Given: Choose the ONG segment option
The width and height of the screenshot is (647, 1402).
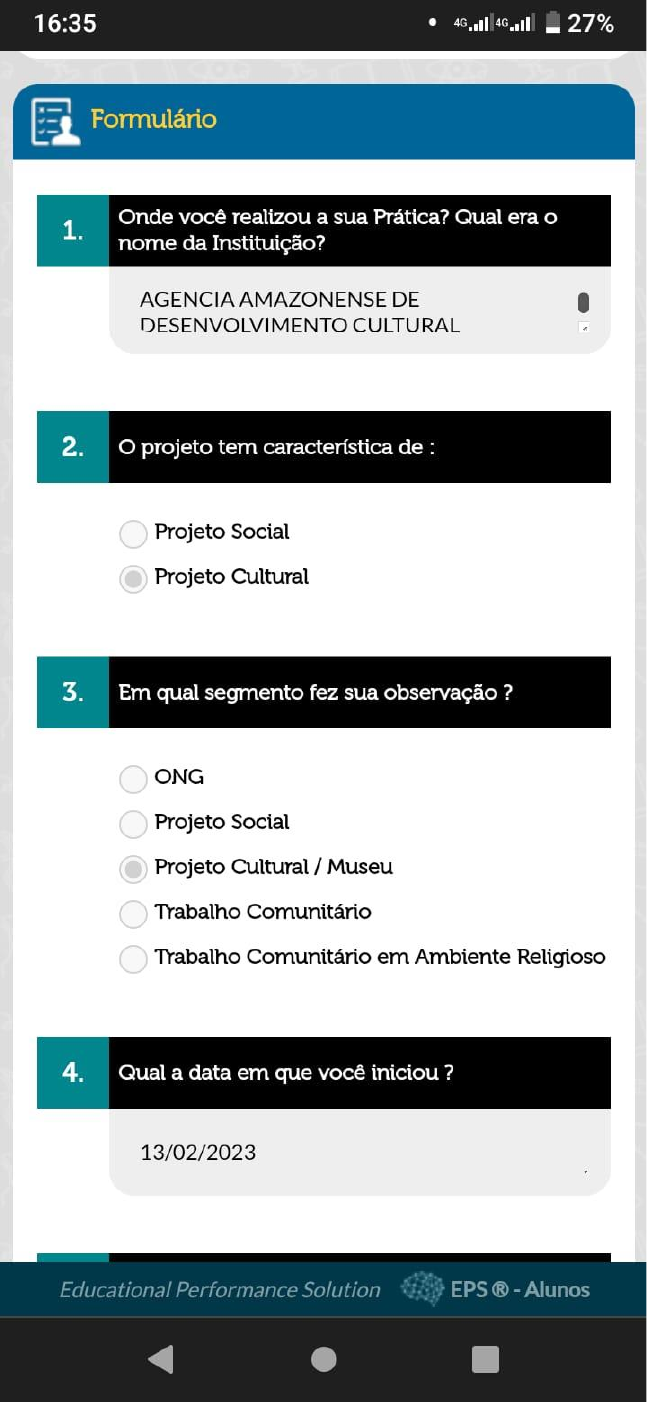Looking at the screenshot, I should point(133,779).
